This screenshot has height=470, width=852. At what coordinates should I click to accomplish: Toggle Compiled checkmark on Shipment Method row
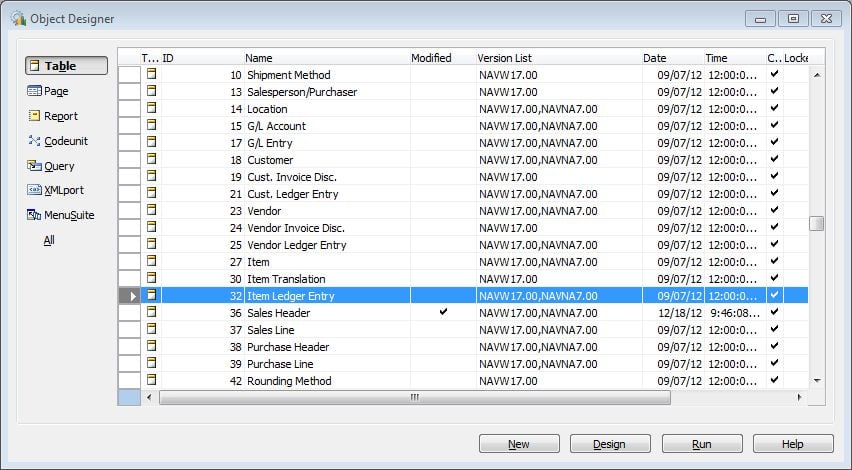pyautogui.click(x=774, y=75)
